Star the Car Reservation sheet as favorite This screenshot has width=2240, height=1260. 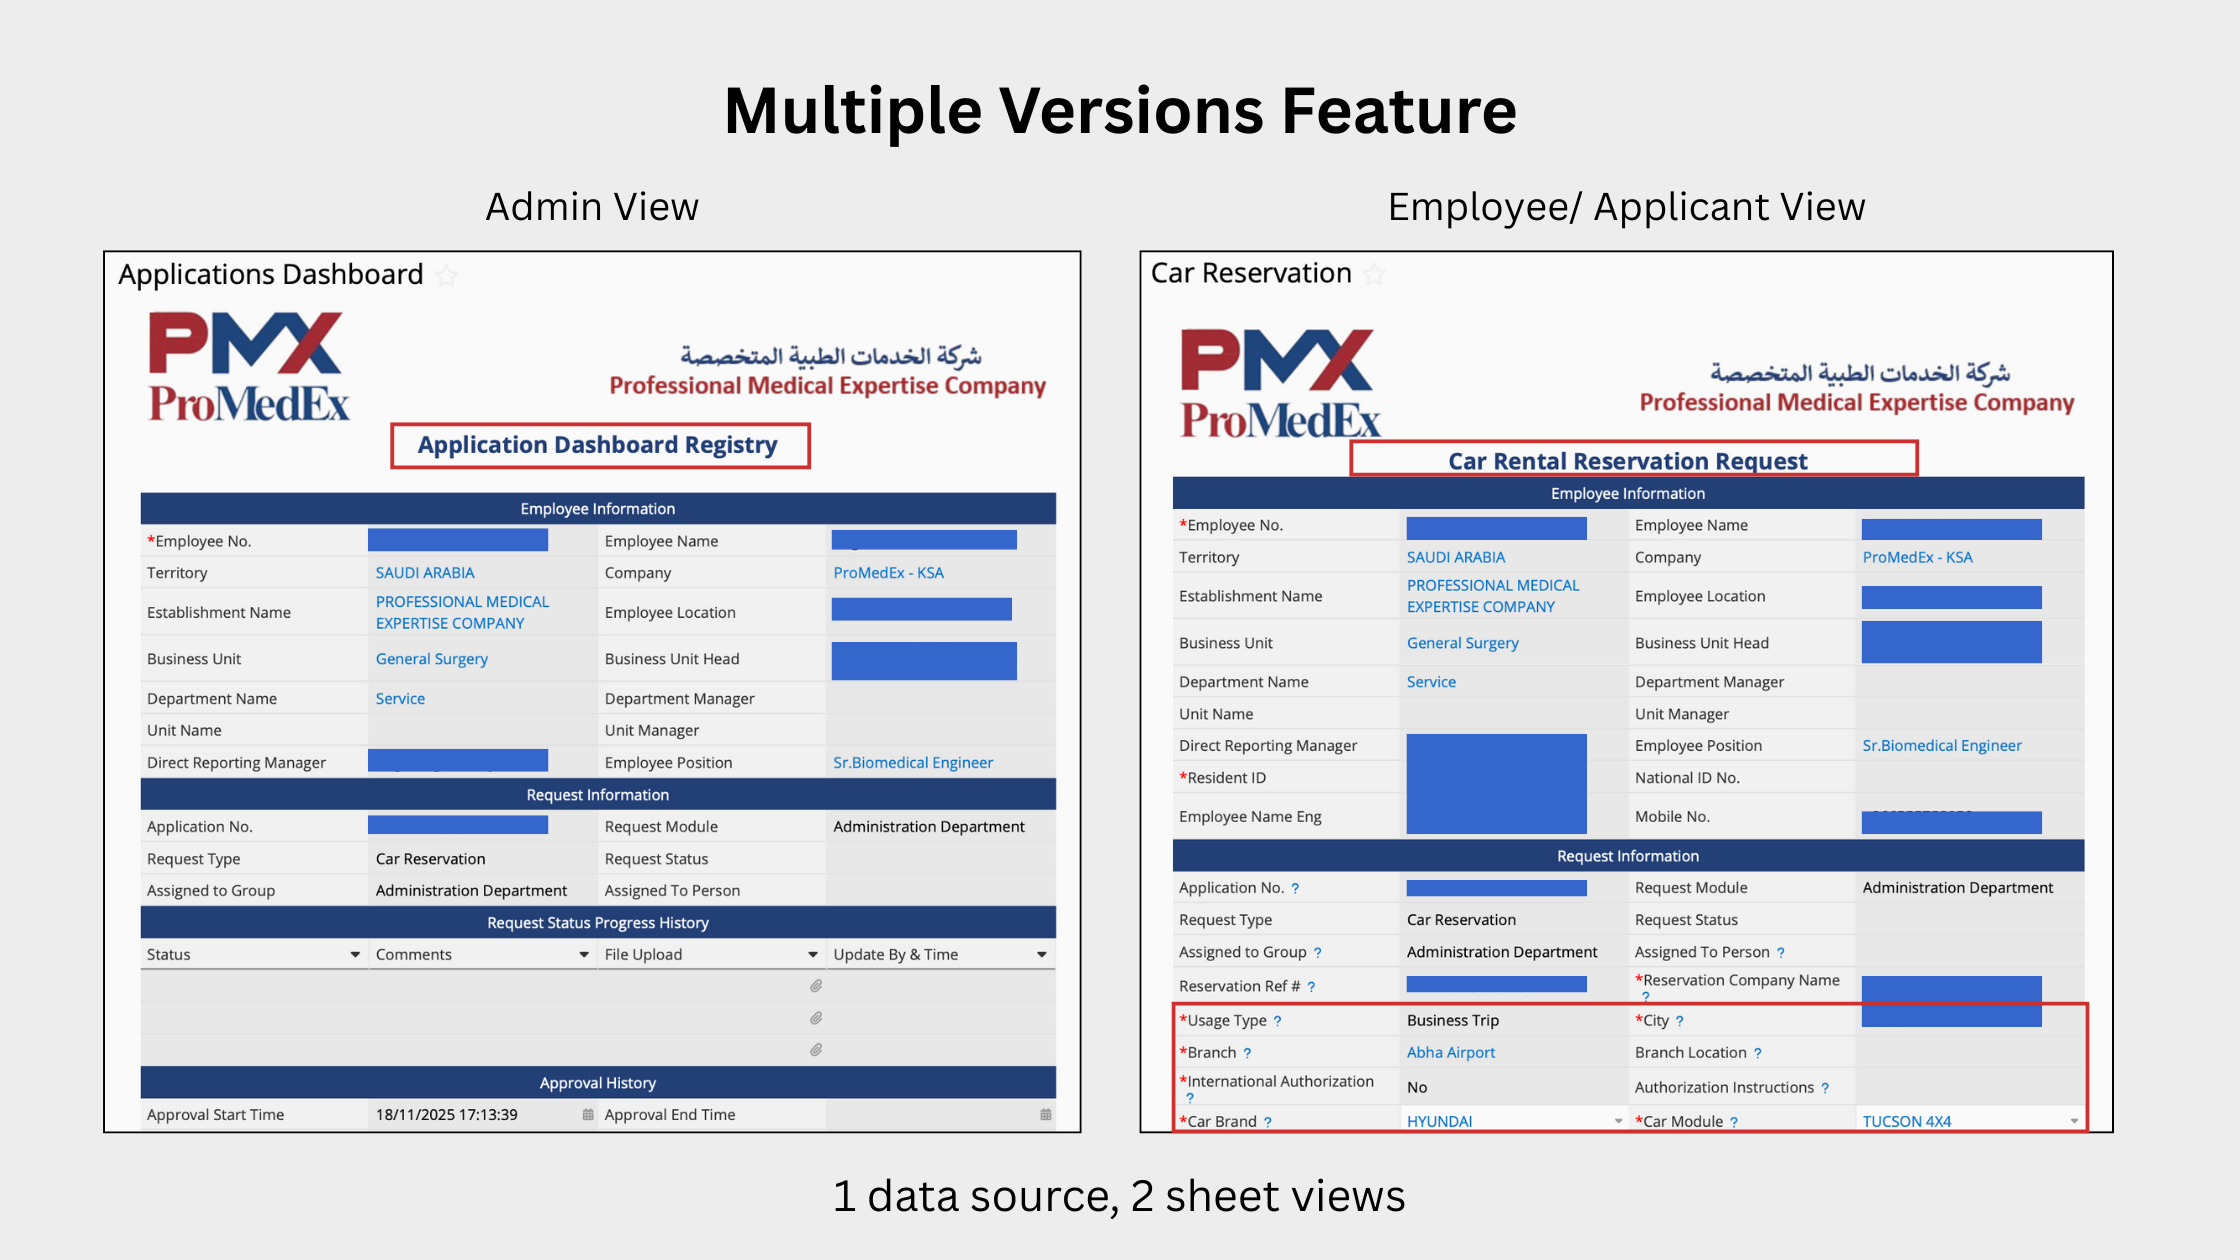pyautogui.click(x=1375, y=274)
